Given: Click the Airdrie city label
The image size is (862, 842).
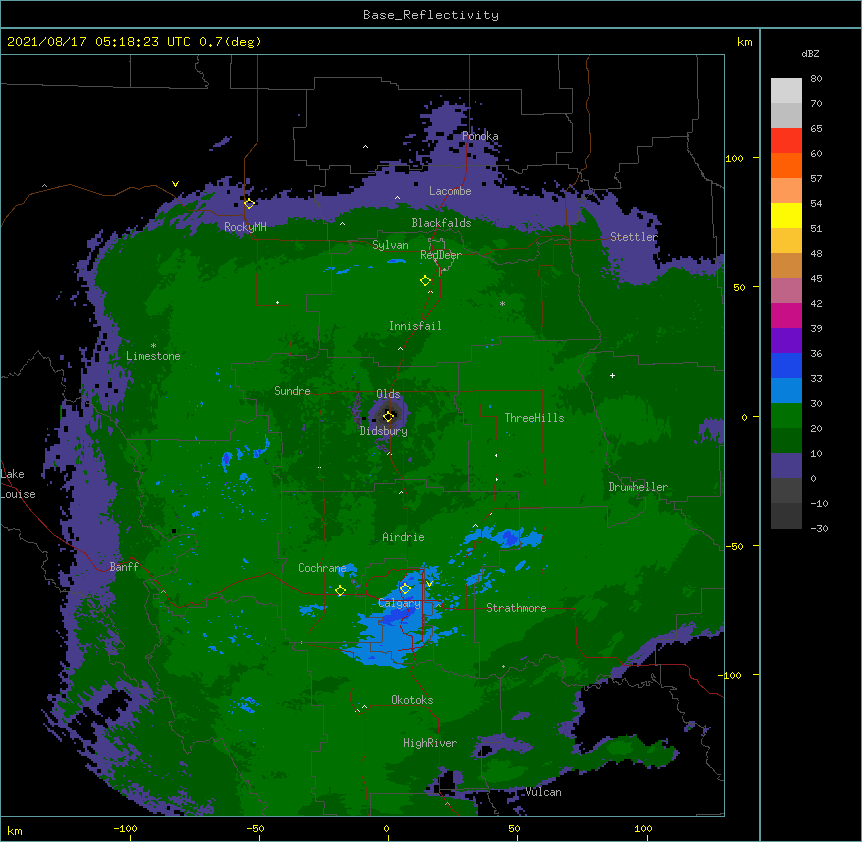Looking at the screenshot, I should (x=403, y=537).
